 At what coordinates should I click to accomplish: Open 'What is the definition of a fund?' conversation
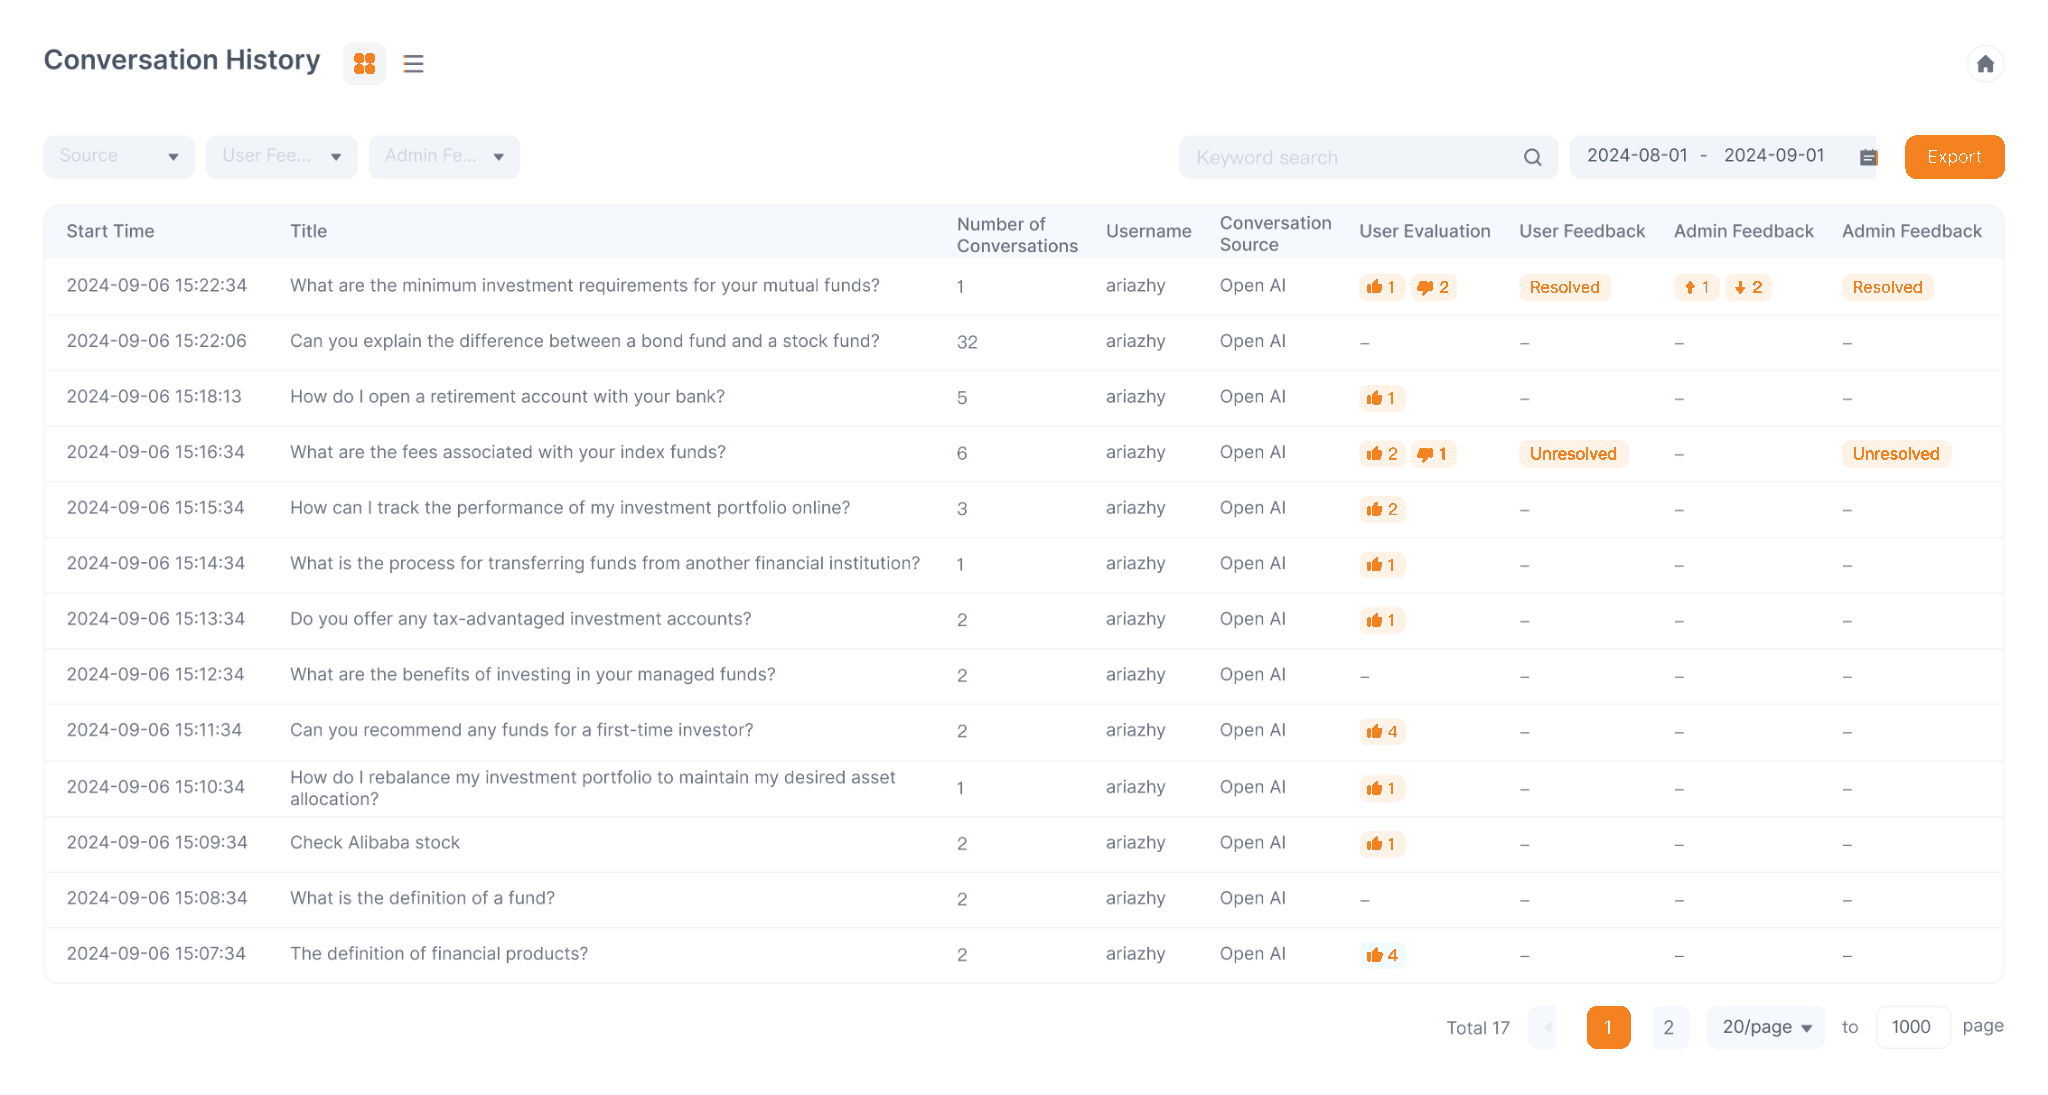422,899
